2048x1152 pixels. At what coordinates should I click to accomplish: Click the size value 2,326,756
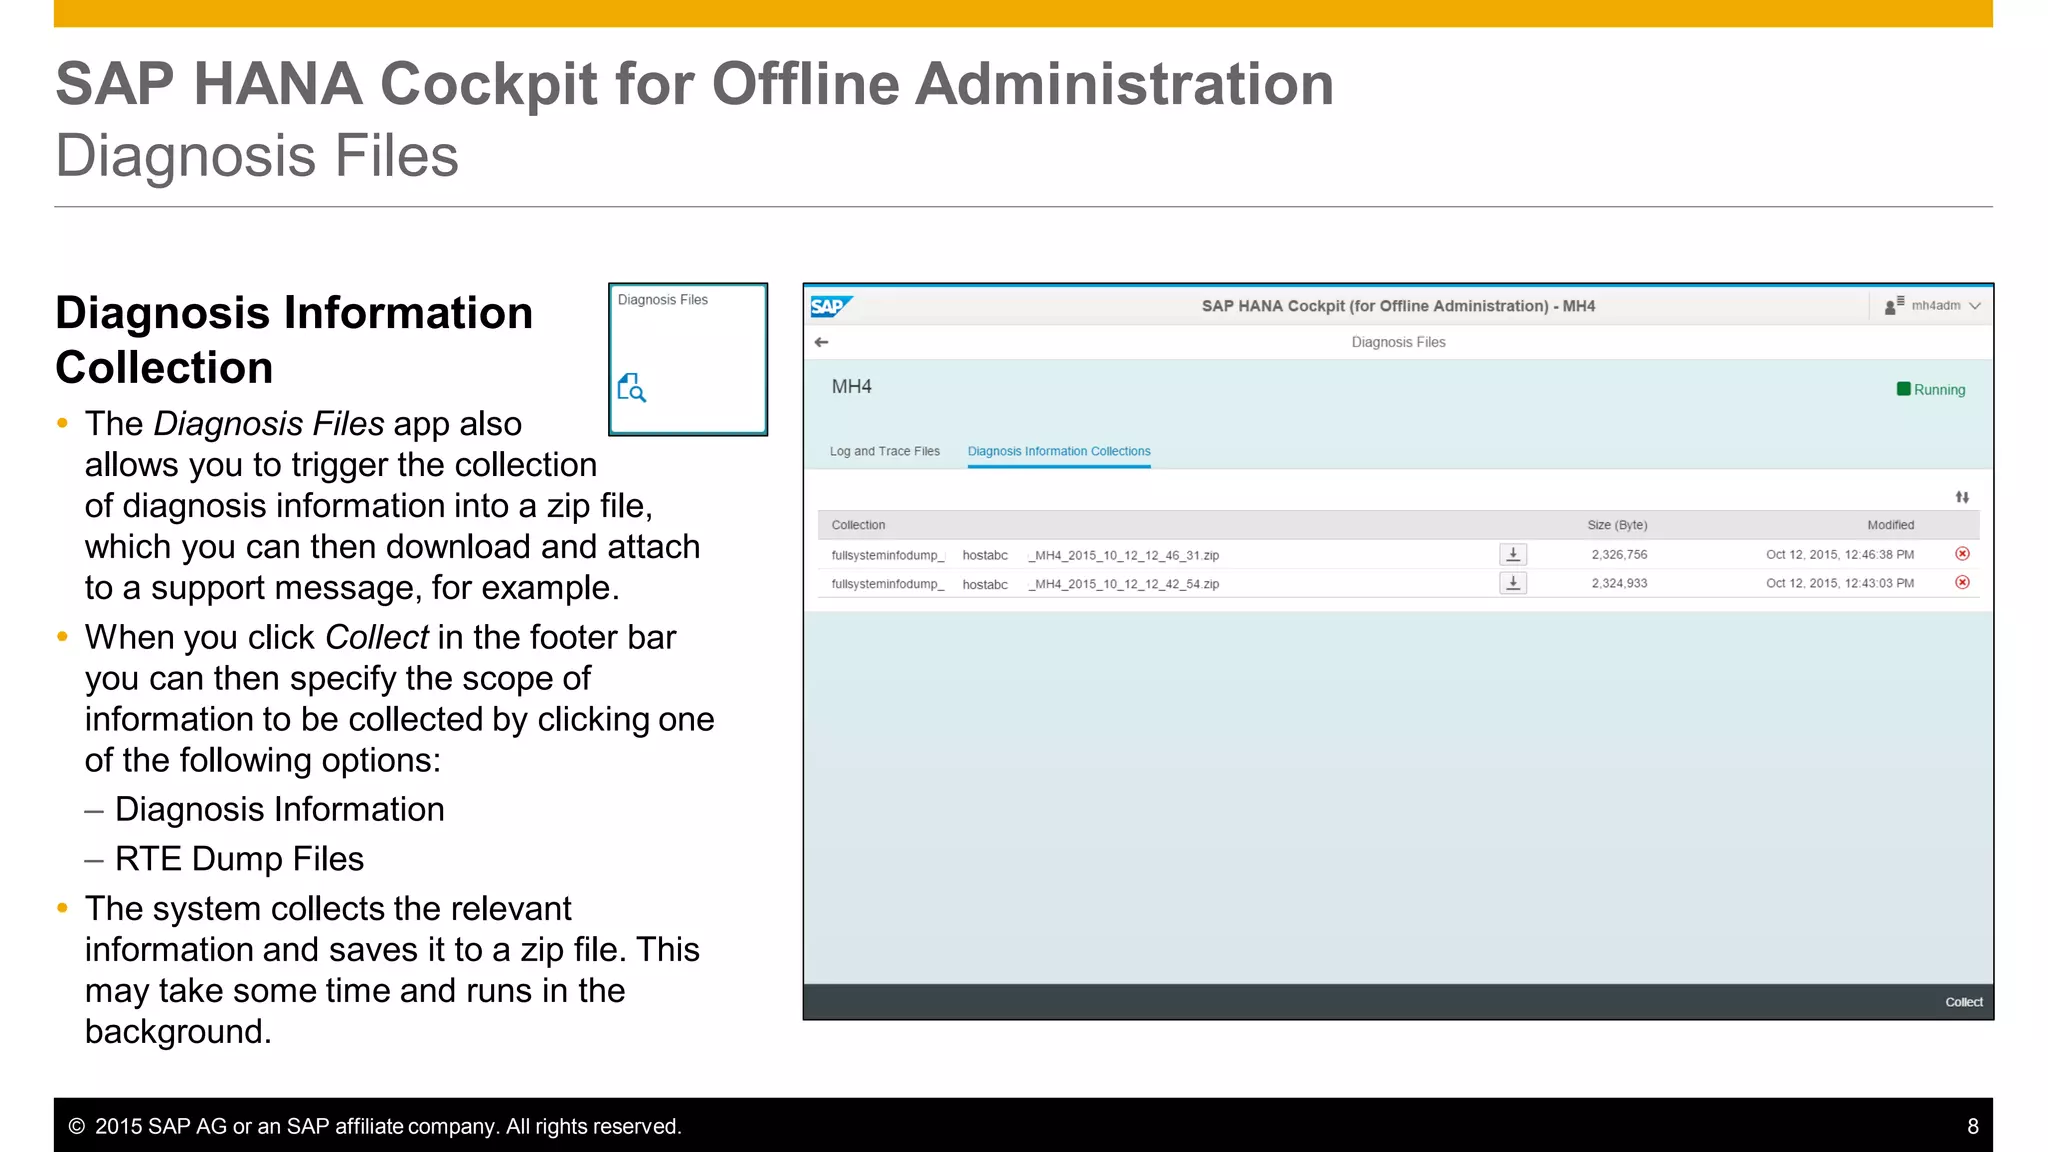1619,554
